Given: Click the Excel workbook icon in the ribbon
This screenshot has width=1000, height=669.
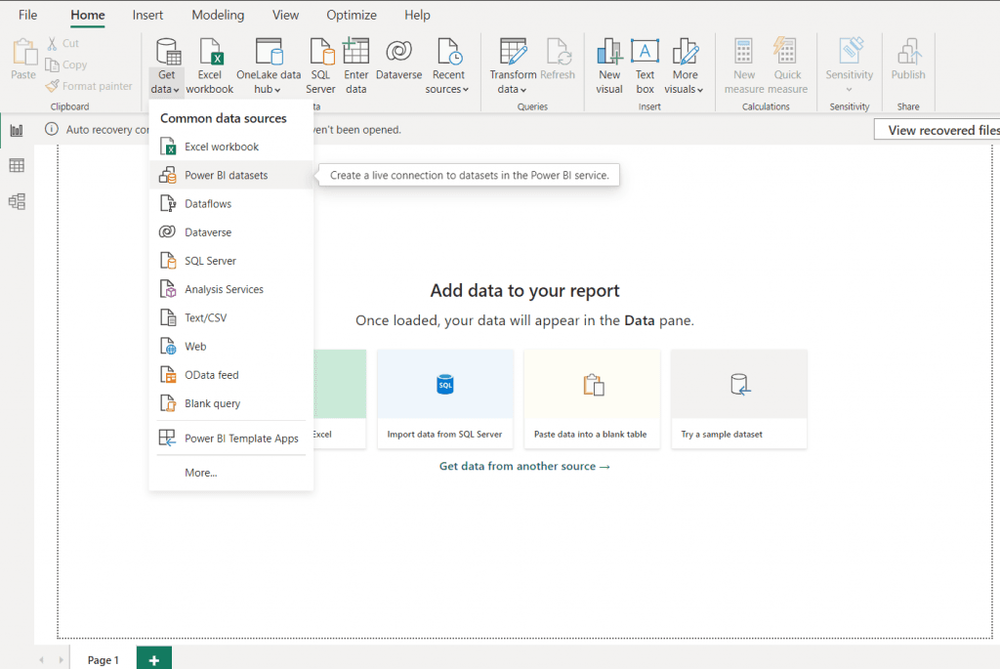Looking at the screenshot, I should [209, 63].
